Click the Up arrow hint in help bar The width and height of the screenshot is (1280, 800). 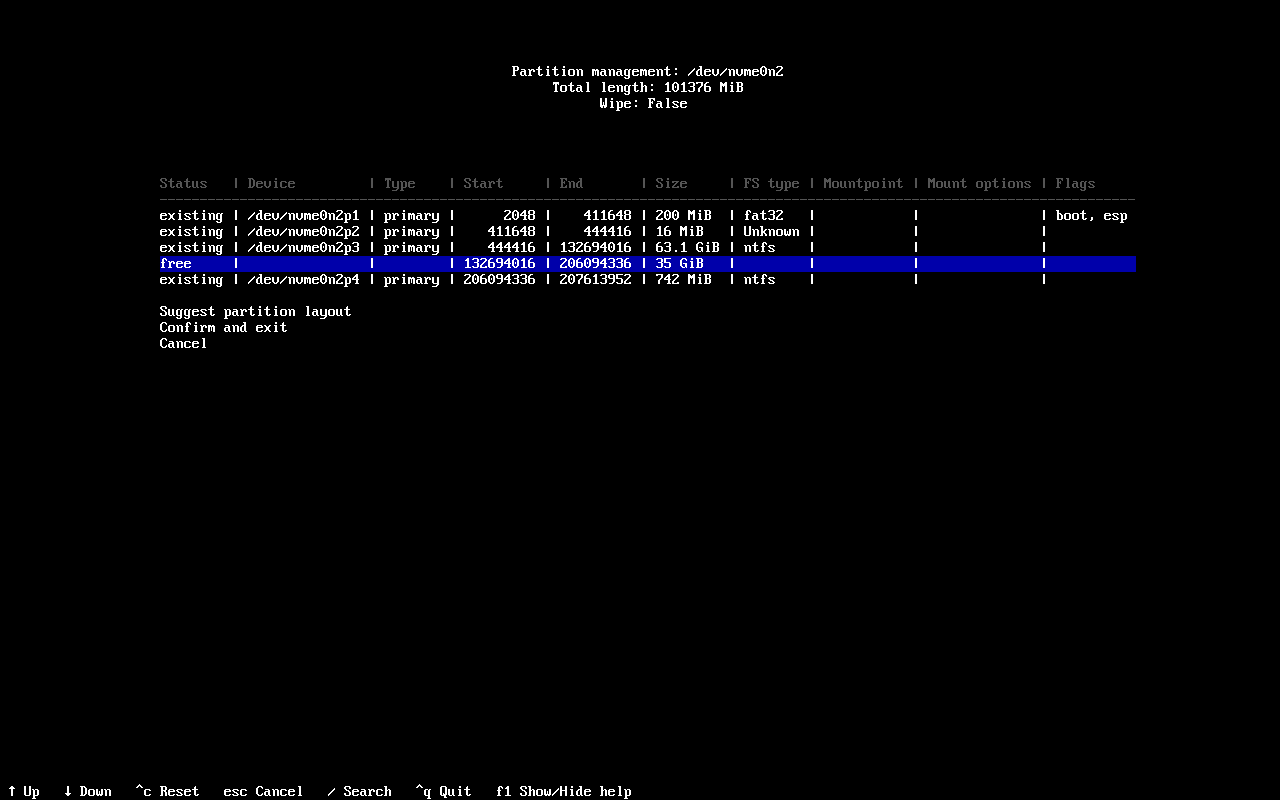pyautogui.click(x=24, y=791)
